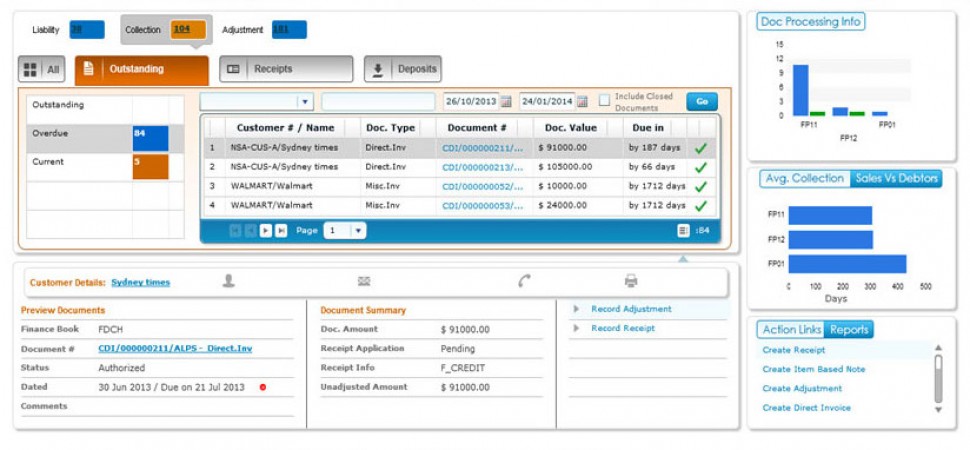Open the Page number dropdown
Screen dimensions: 970x450
(x=358, y=230)
